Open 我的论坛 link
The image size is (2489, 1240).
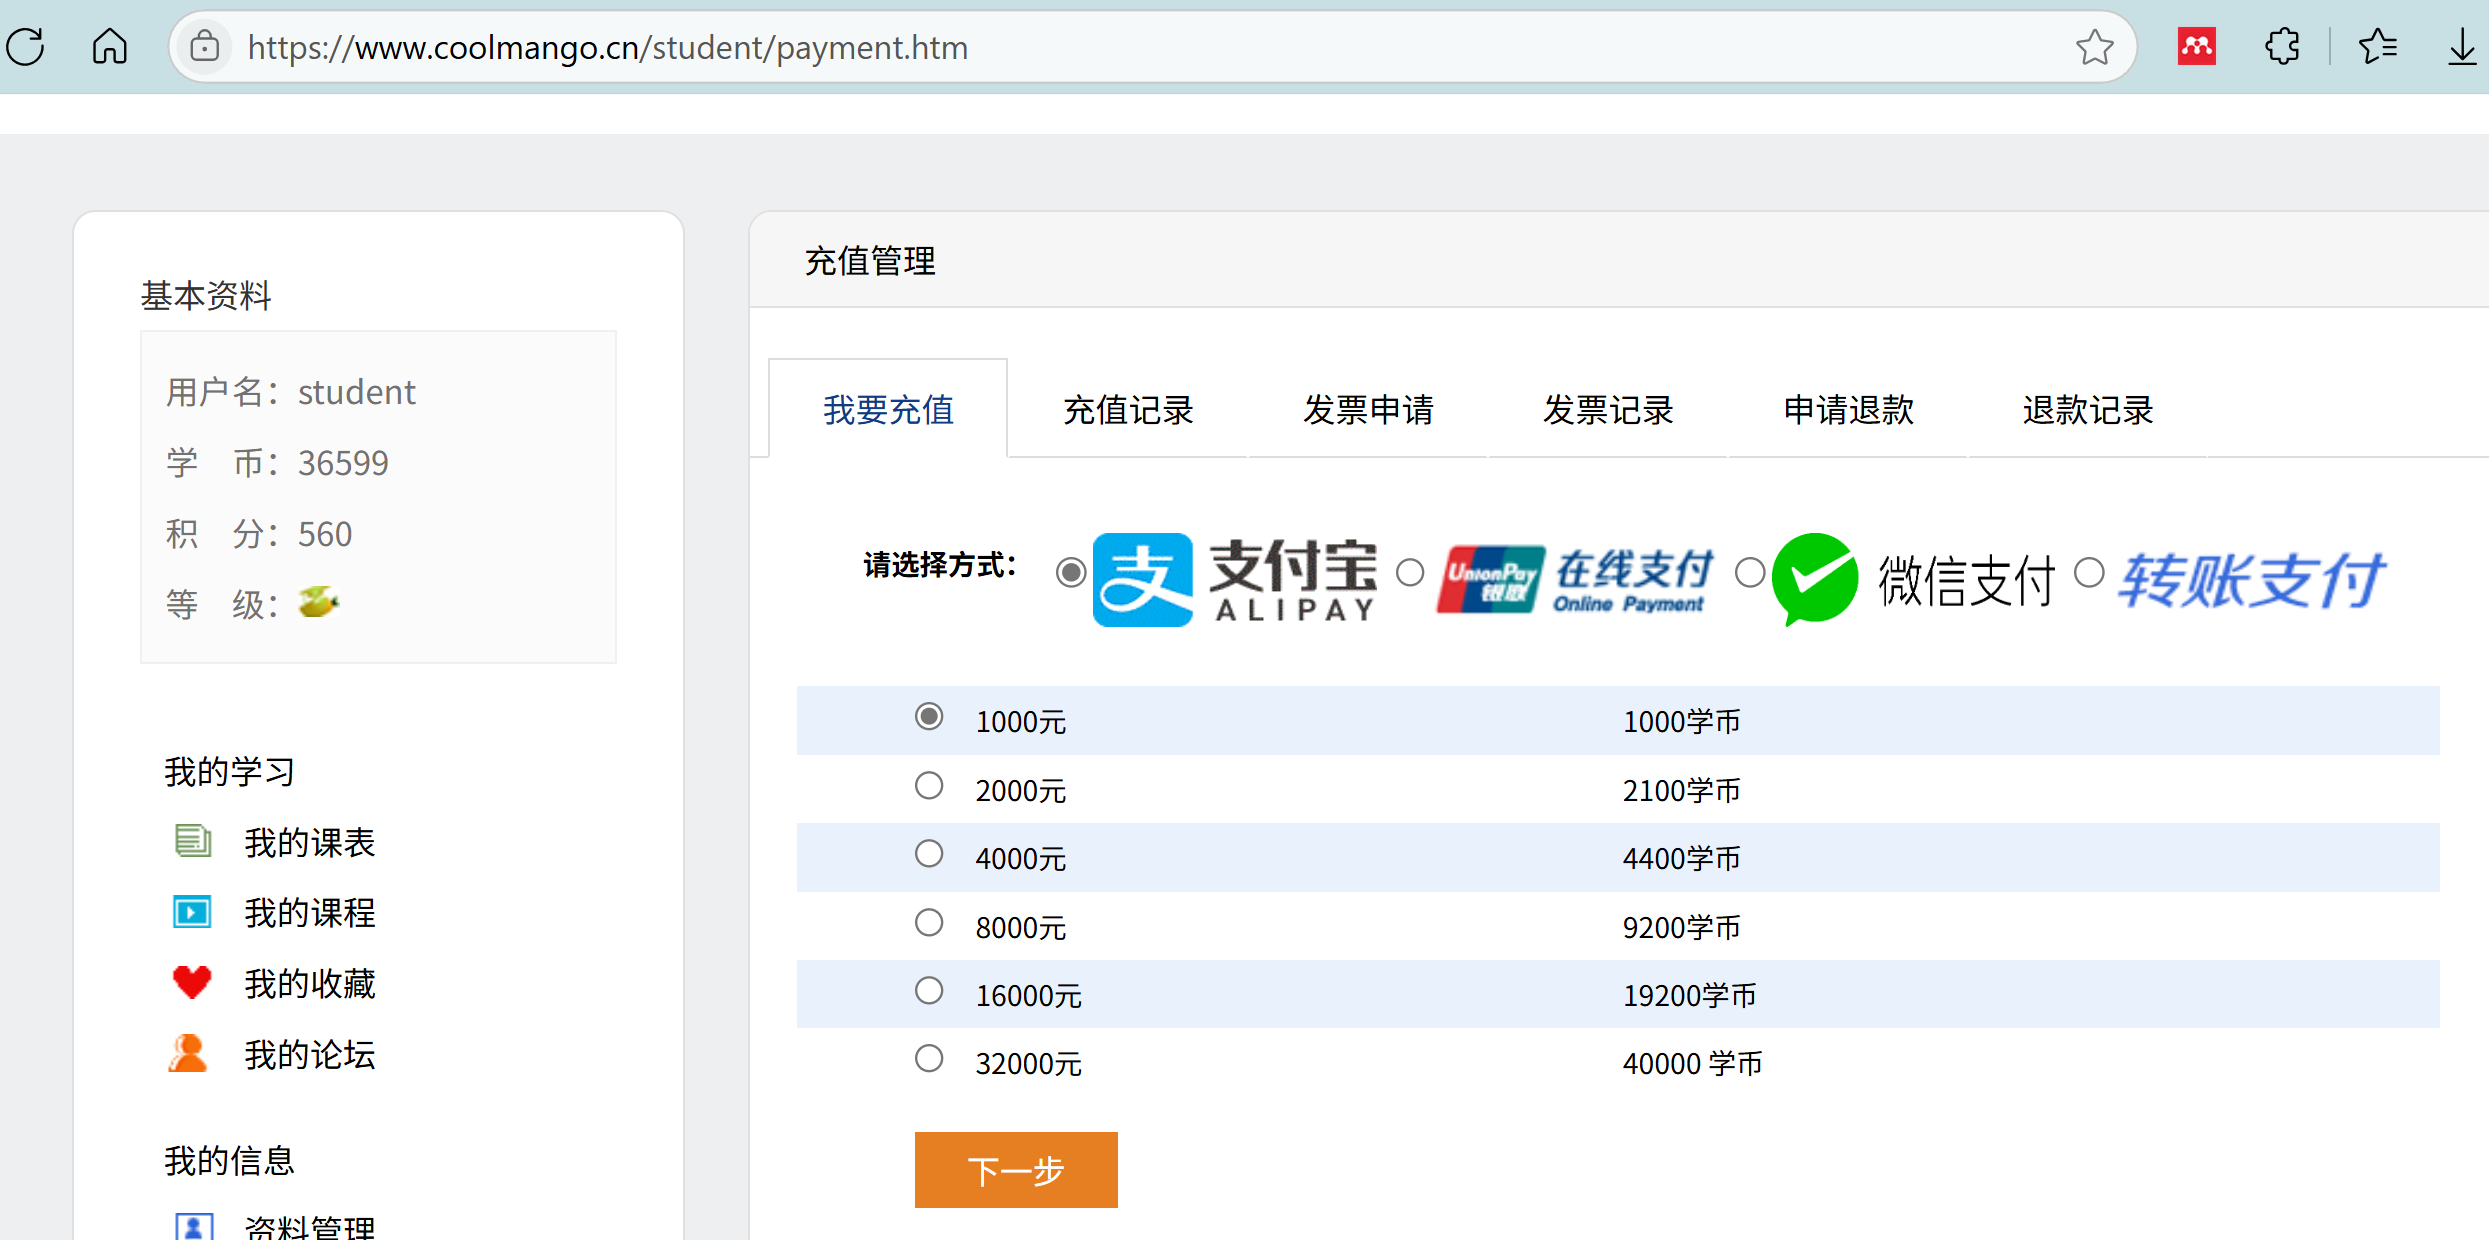310,1055
